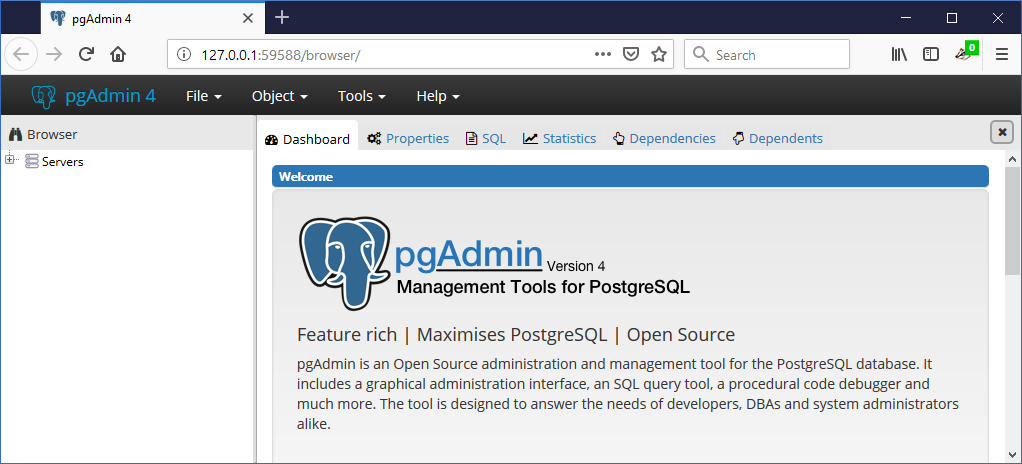Image resolution: width=1022 pixels, height=464 pixels.
Task: Click the Firefox reload page icon
Action: click(x=86, y=54)
